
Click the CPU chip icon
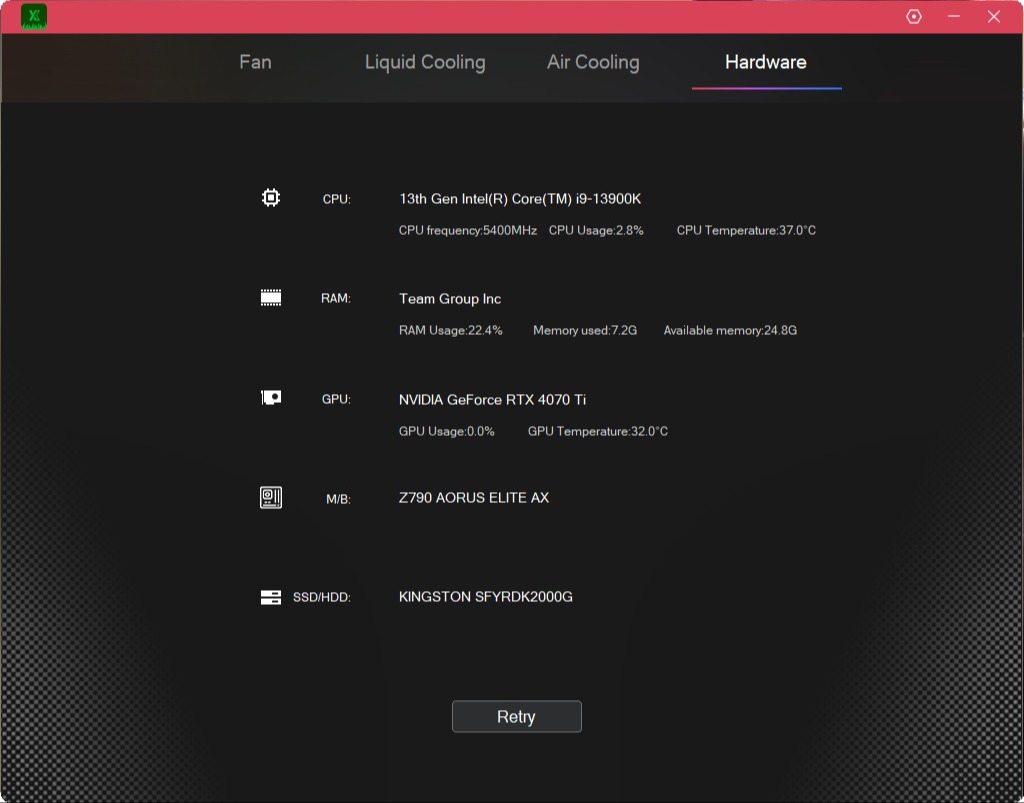click(x=271, y=197)
